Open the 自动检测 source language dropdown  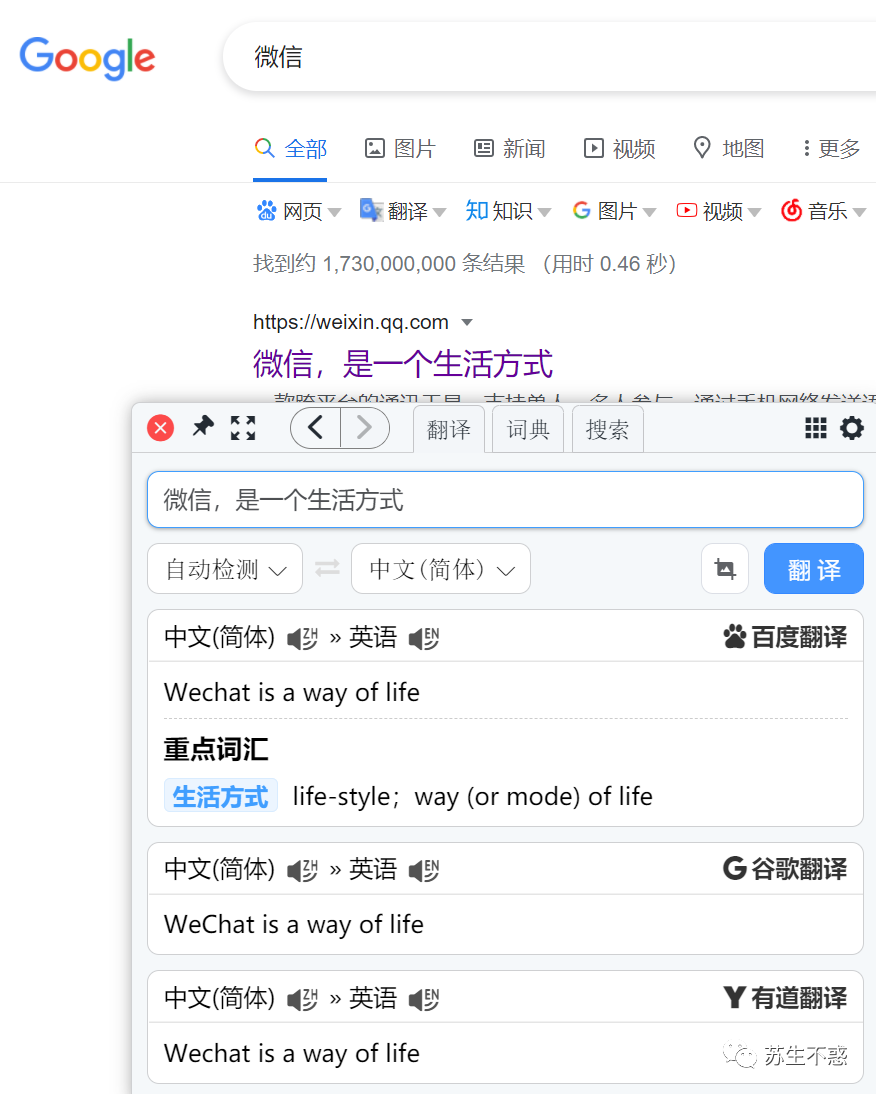pyautogui.click(x=225, y=569)
